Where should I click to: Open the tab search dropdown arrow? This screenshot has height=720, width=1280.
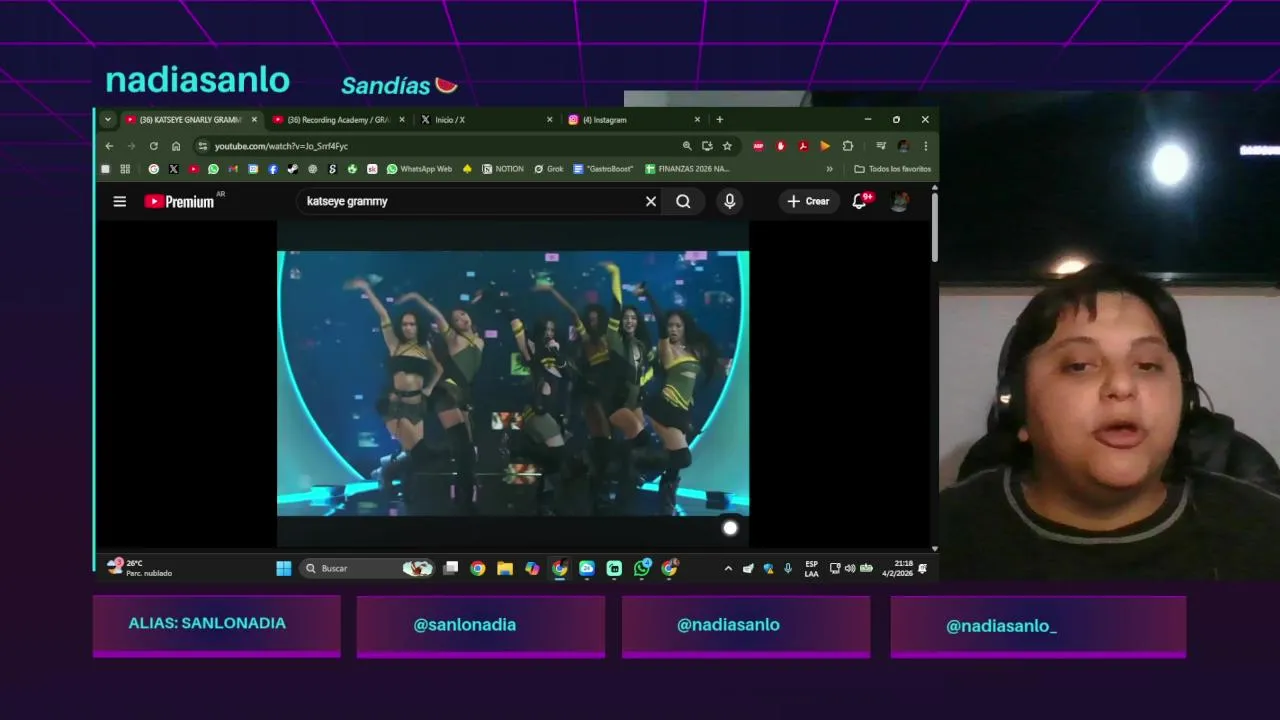pos(108,119)
